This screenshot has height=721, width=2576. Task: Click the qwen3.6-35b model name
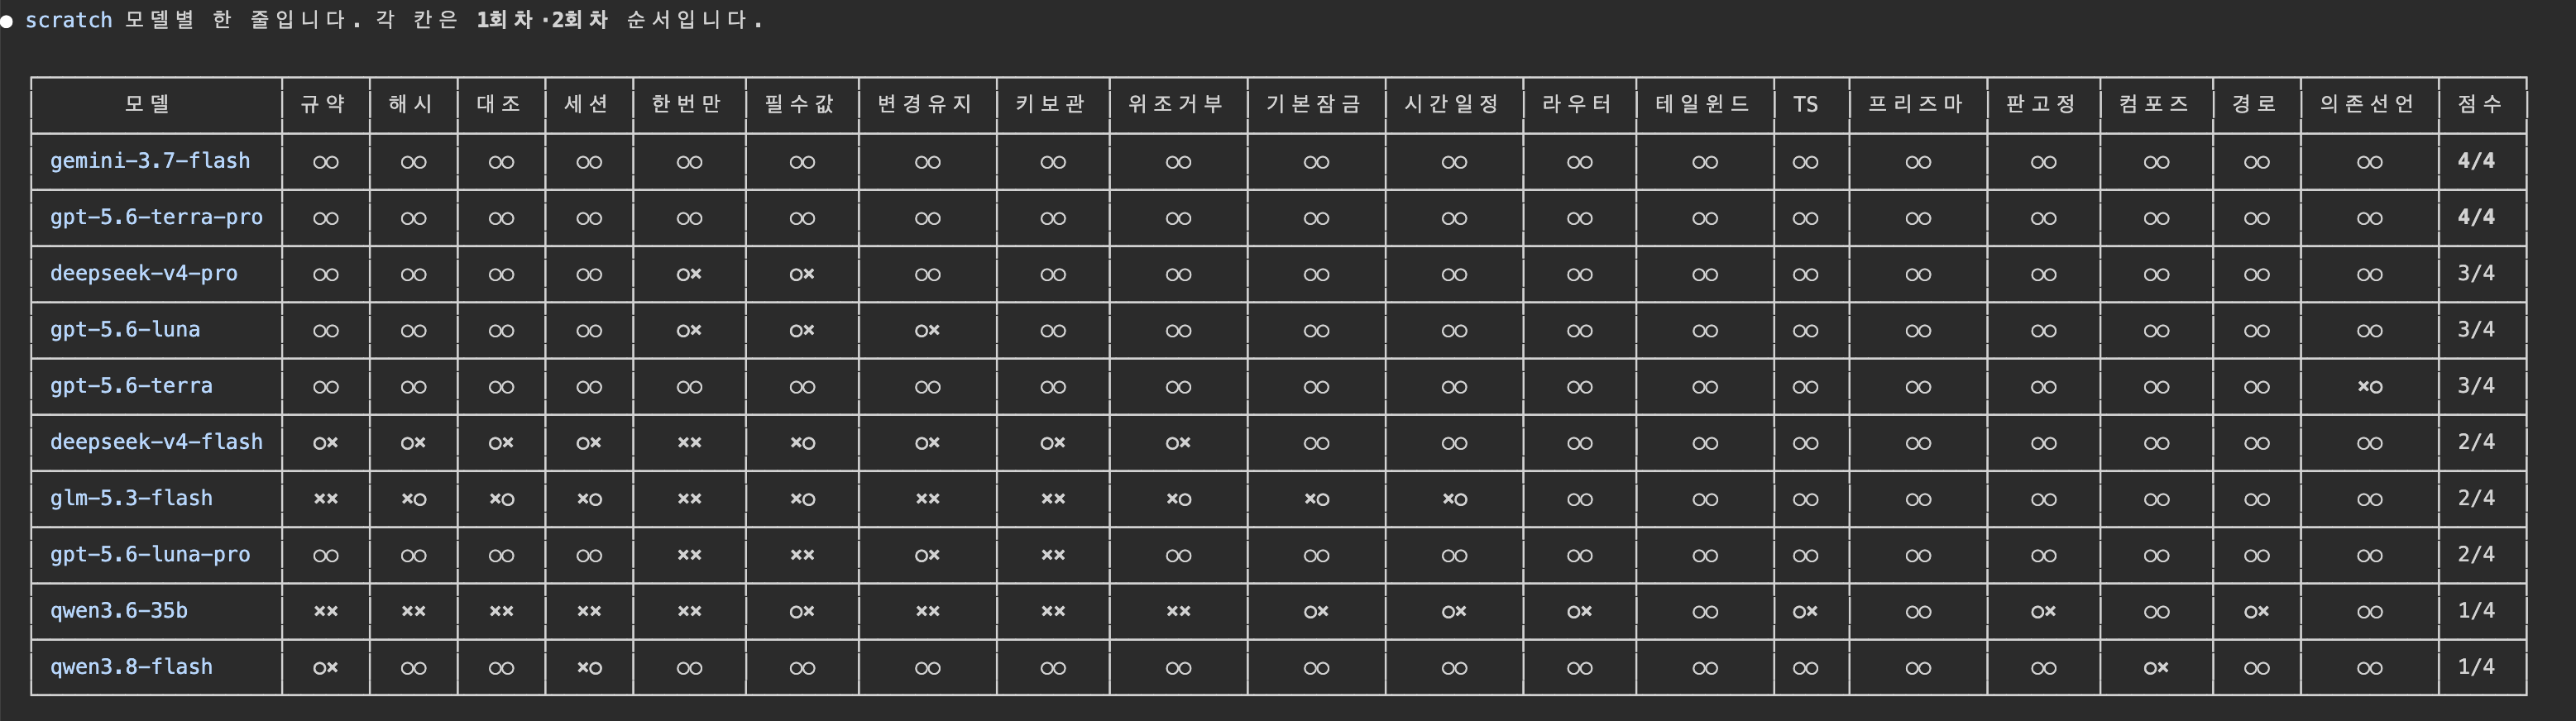(119, 611)
